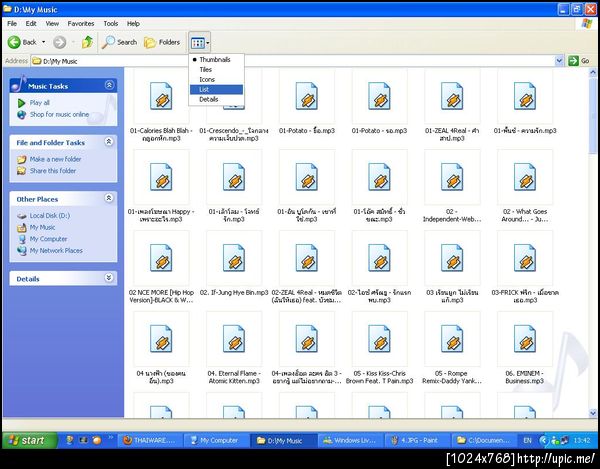
Task: Select 01-ZEAL 4Real mp3 file icon
Action: coord(452,96)
